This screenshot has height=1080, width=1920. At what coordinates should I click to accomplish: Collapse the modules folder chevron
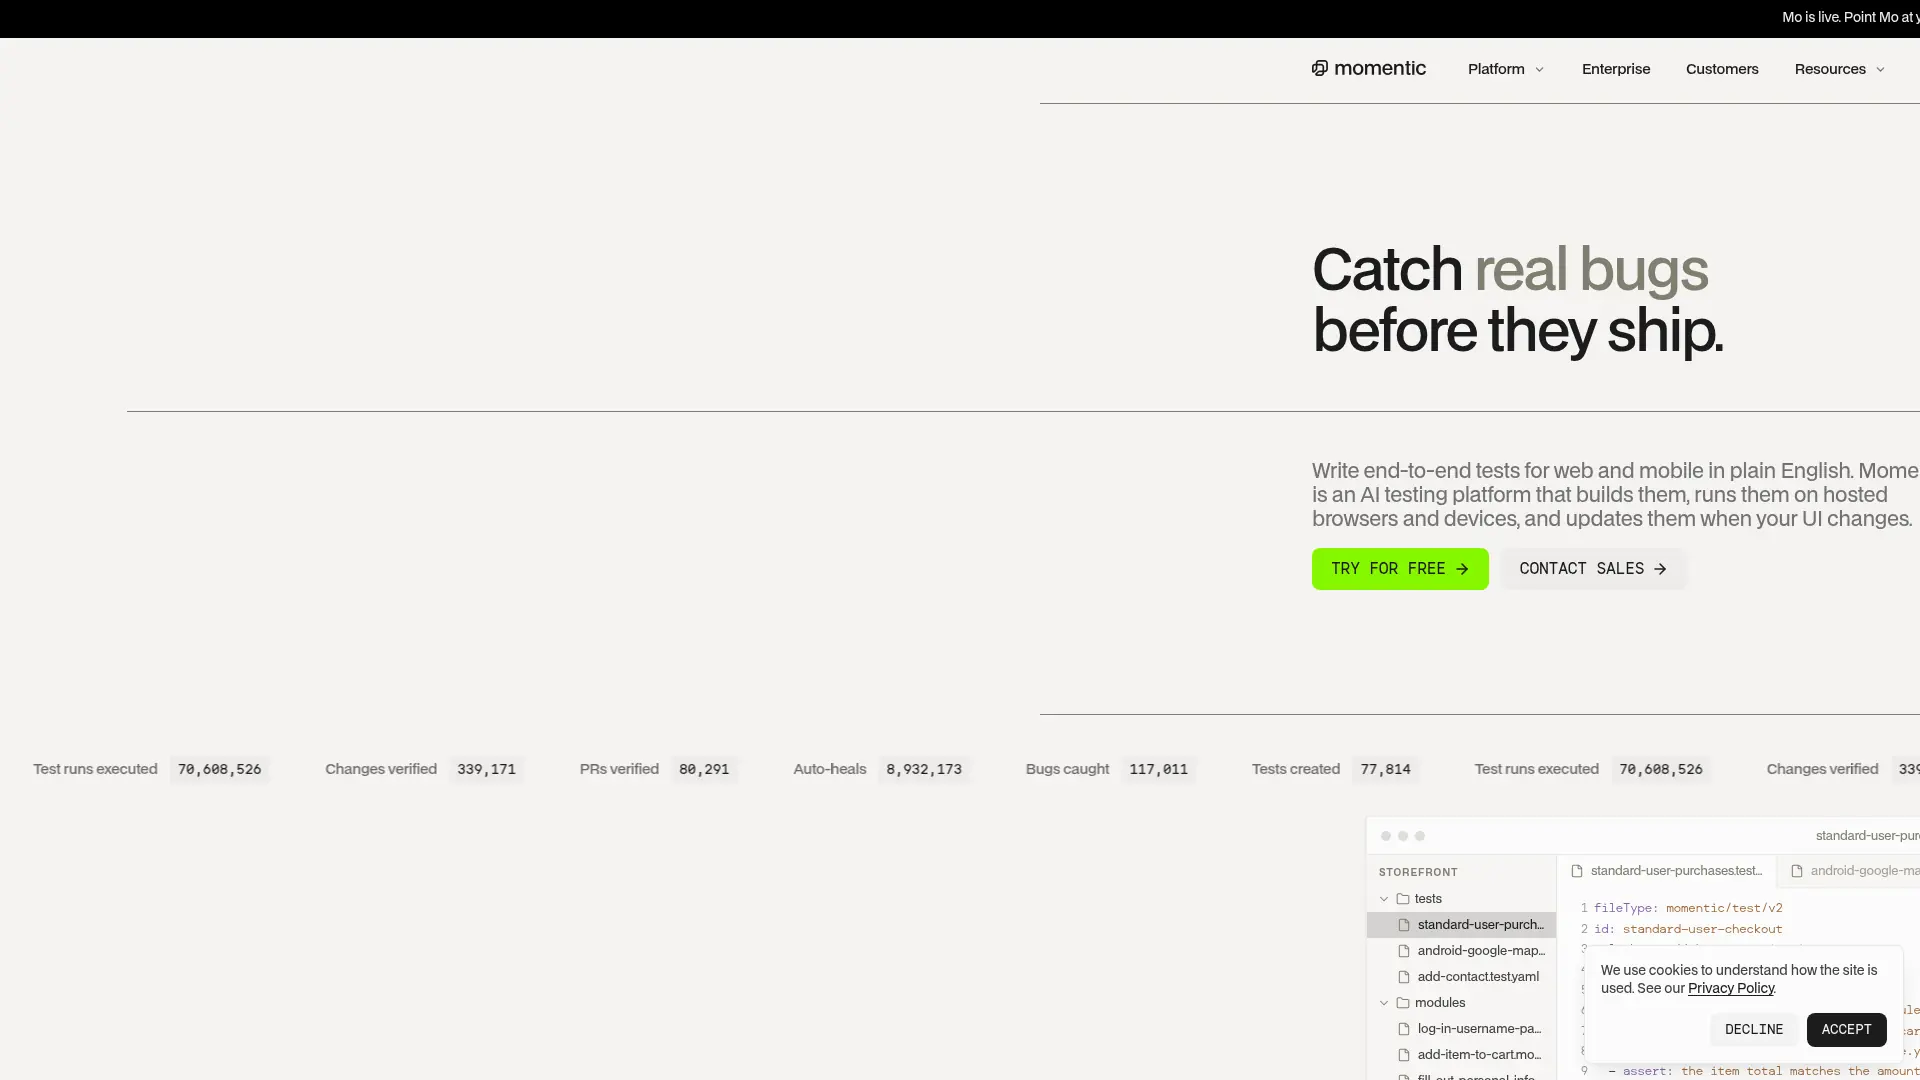coord(1384,1003)
